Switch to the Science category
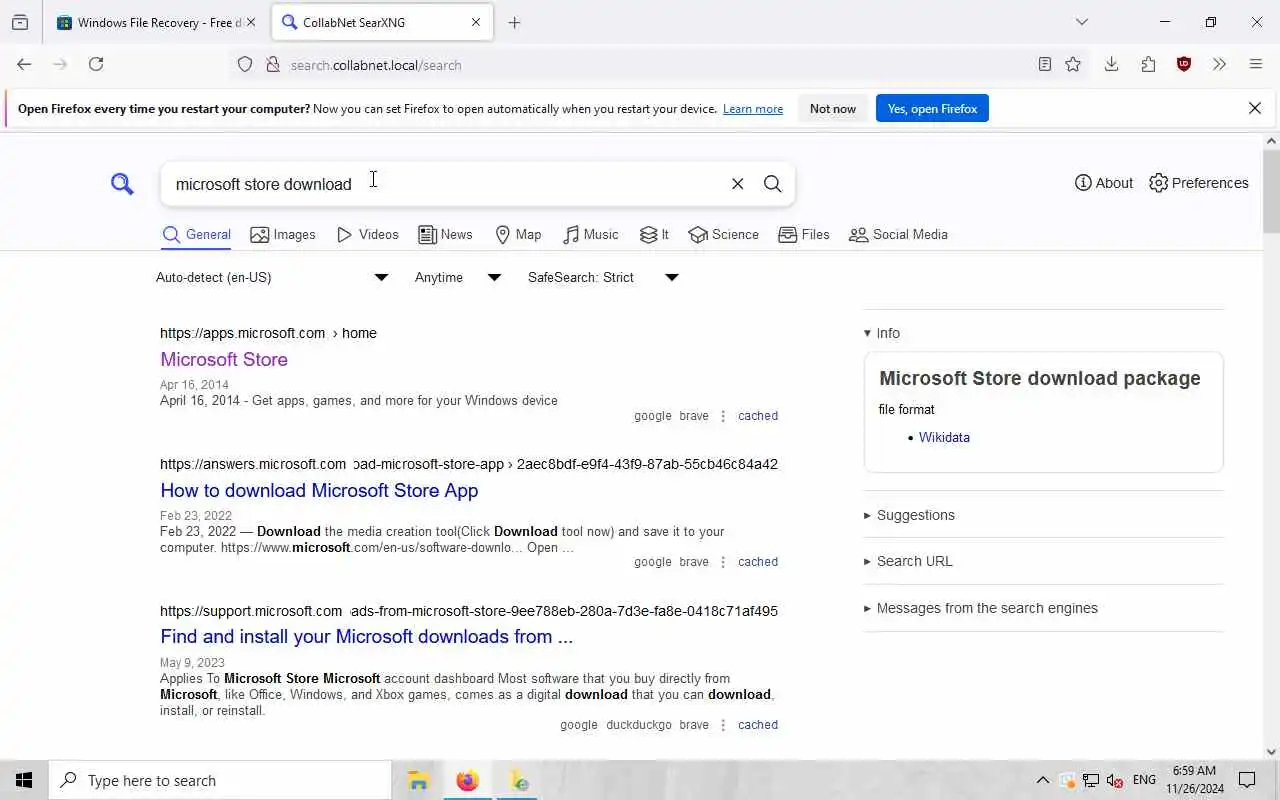Screen dimensions: 1280x800 click(723, 234)
